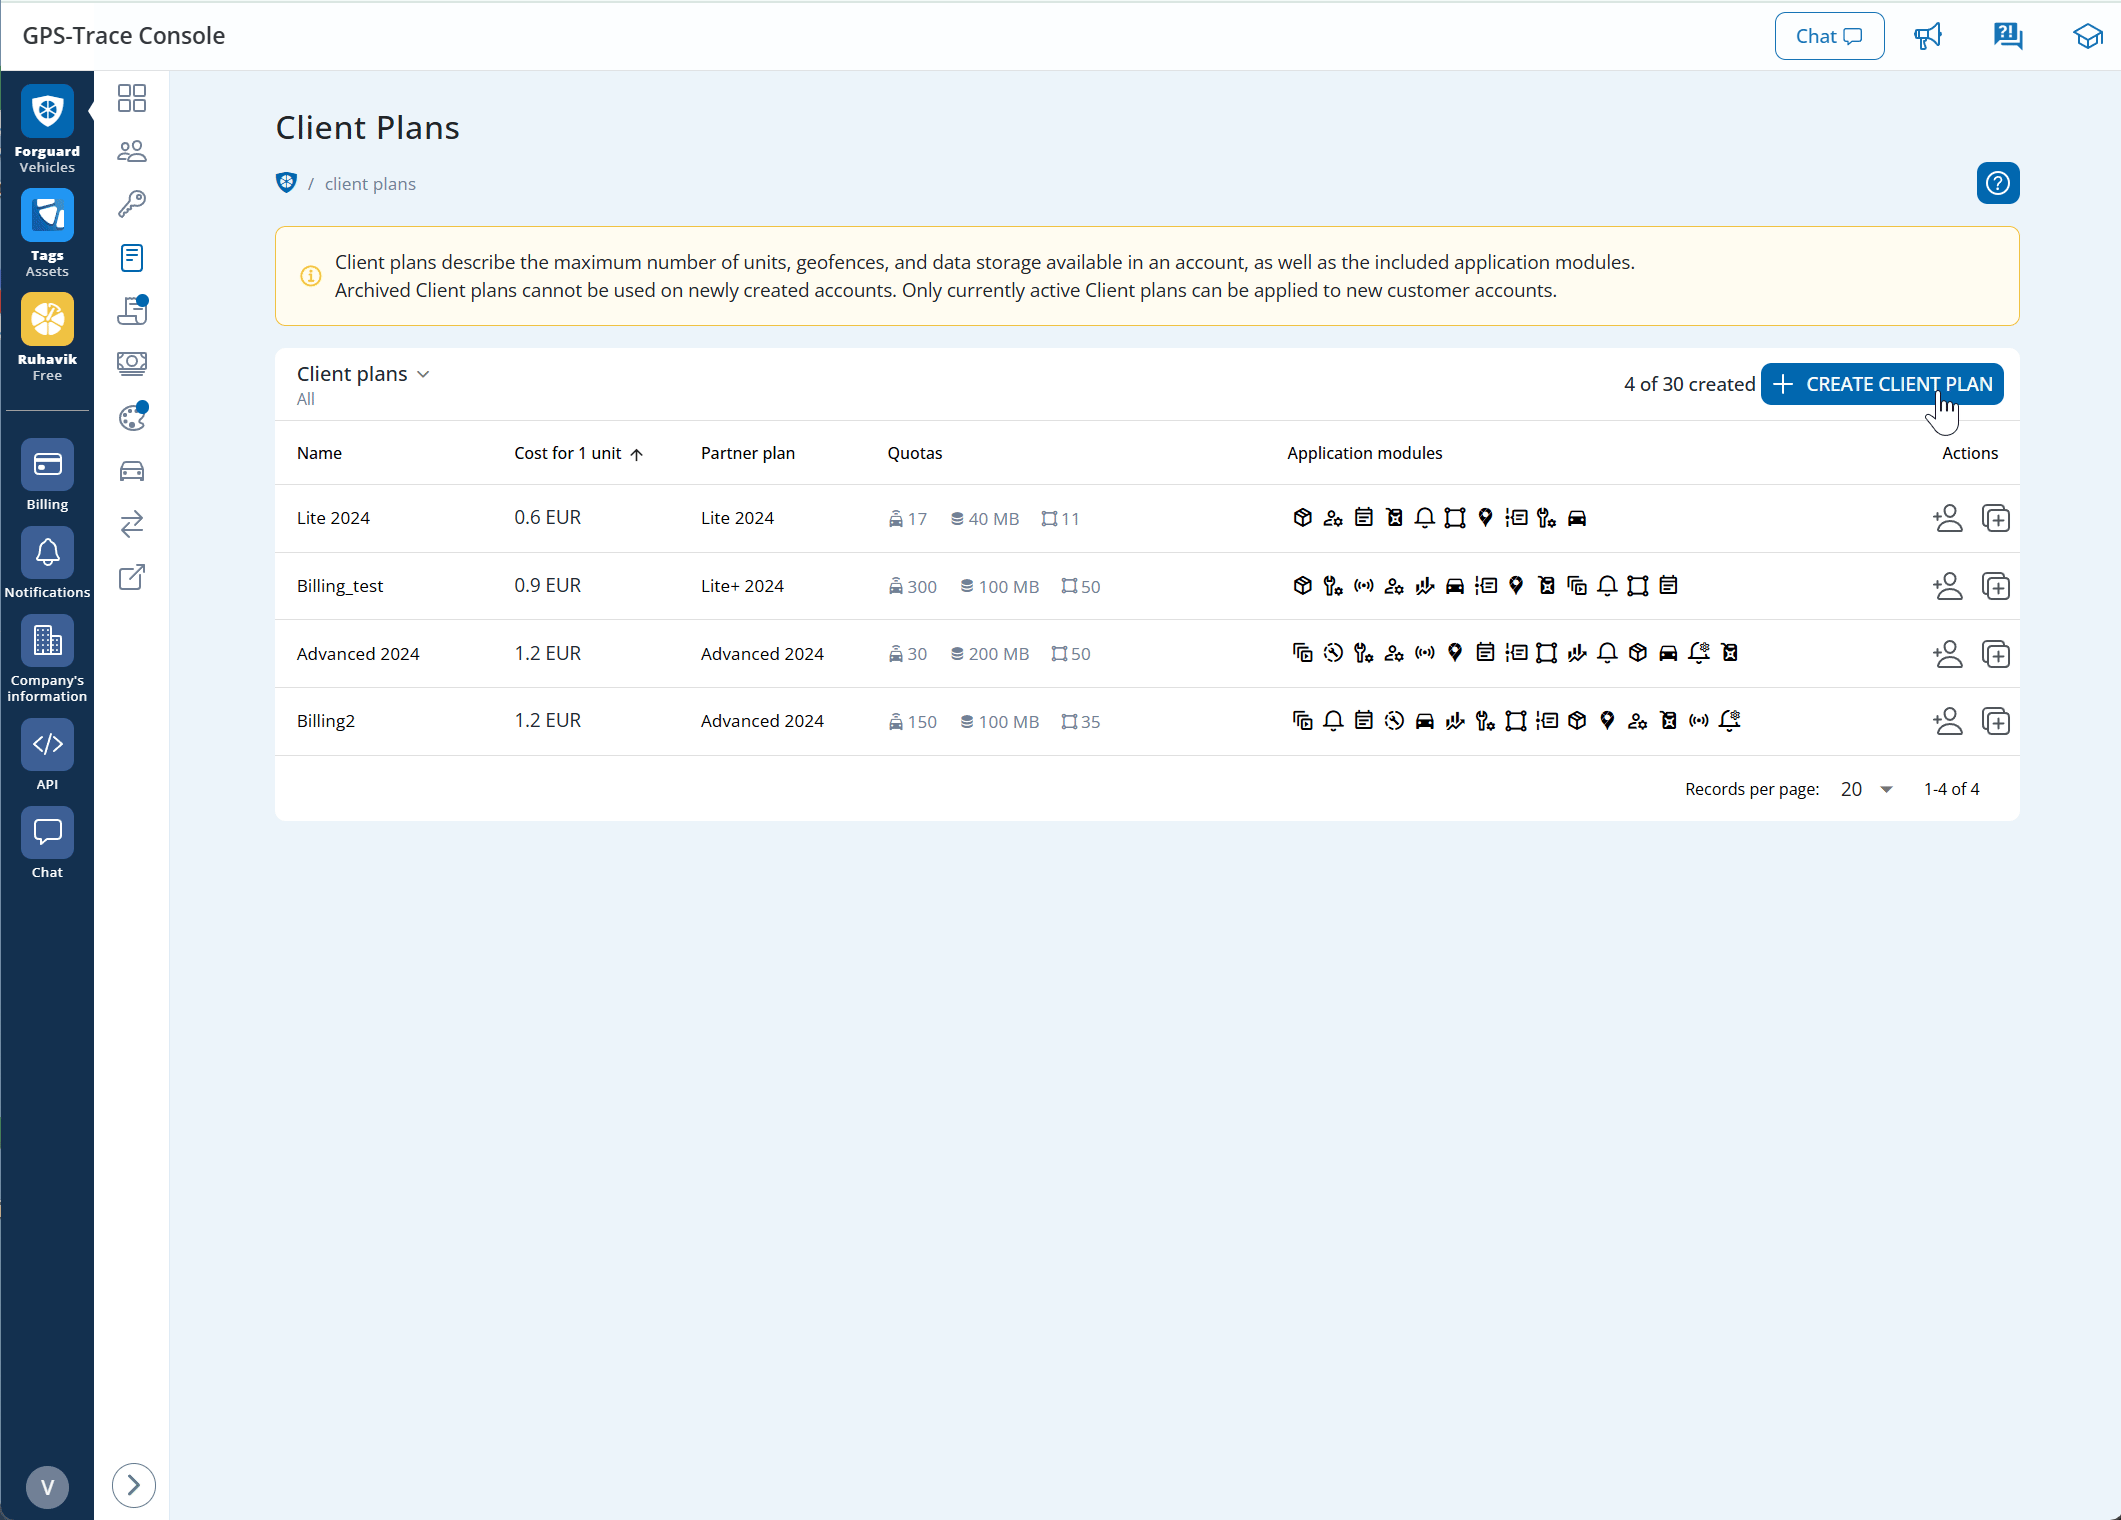Image resolution: width=2121 pixels, height=1520 pixels.
Task: Open the Advanced 2024 plan row
Action: coord(358,654)
